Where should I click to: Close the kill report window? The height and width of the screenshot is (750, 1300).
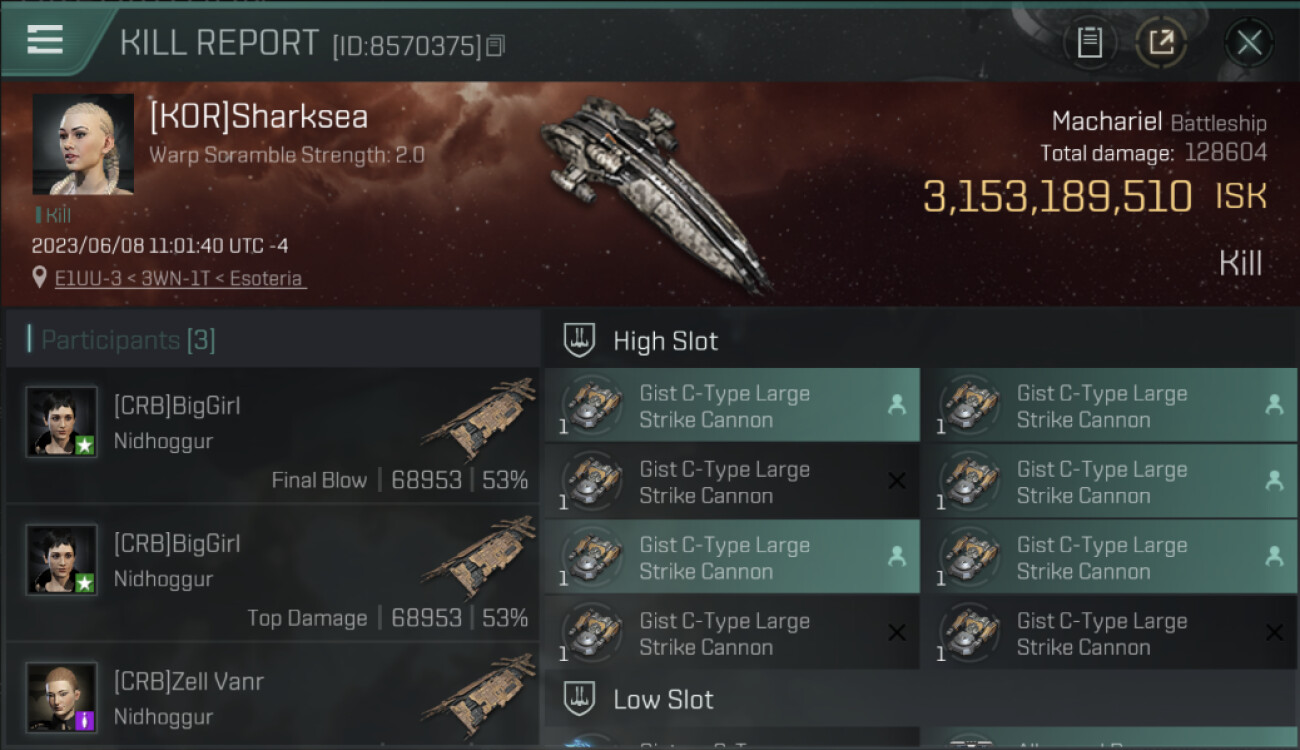tap(1249, 43)
